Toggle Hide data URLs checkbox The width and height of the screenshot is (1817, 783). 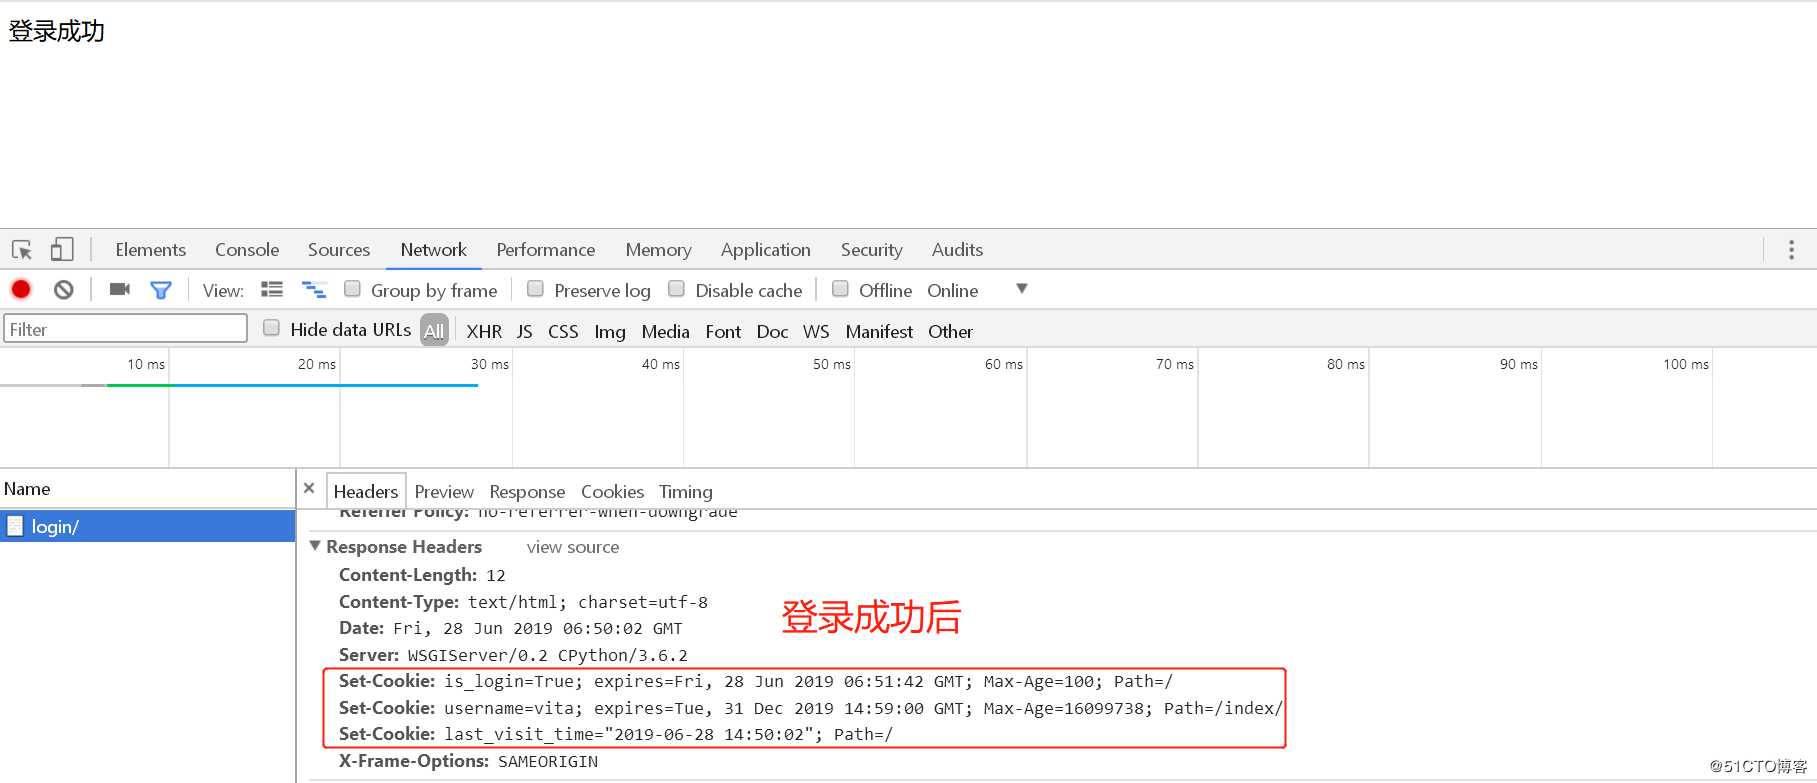click(x=271, y=328)
